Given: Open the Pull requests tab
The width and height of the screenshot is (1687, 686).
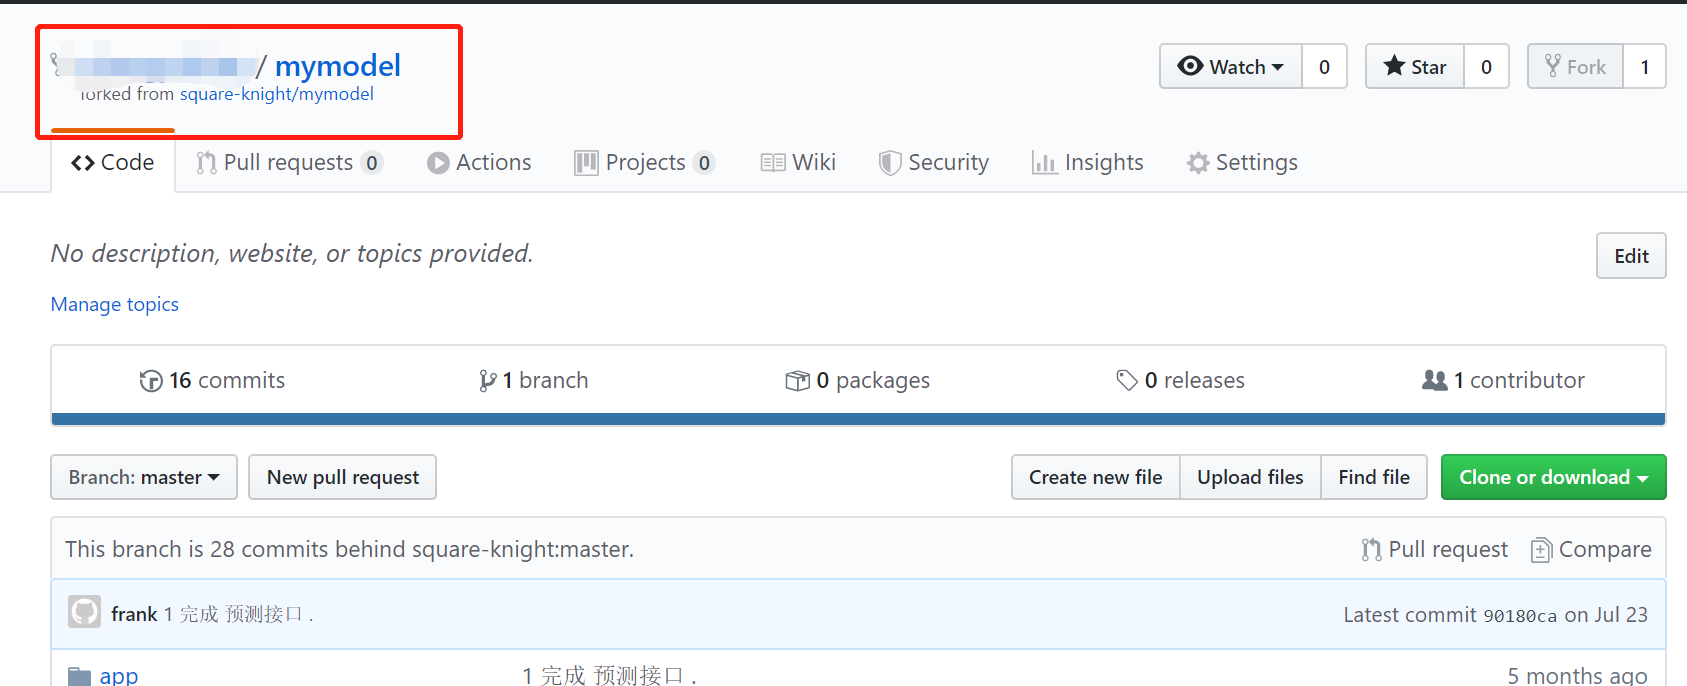Looking at the screenshot, I should click(x=289, y=162).
